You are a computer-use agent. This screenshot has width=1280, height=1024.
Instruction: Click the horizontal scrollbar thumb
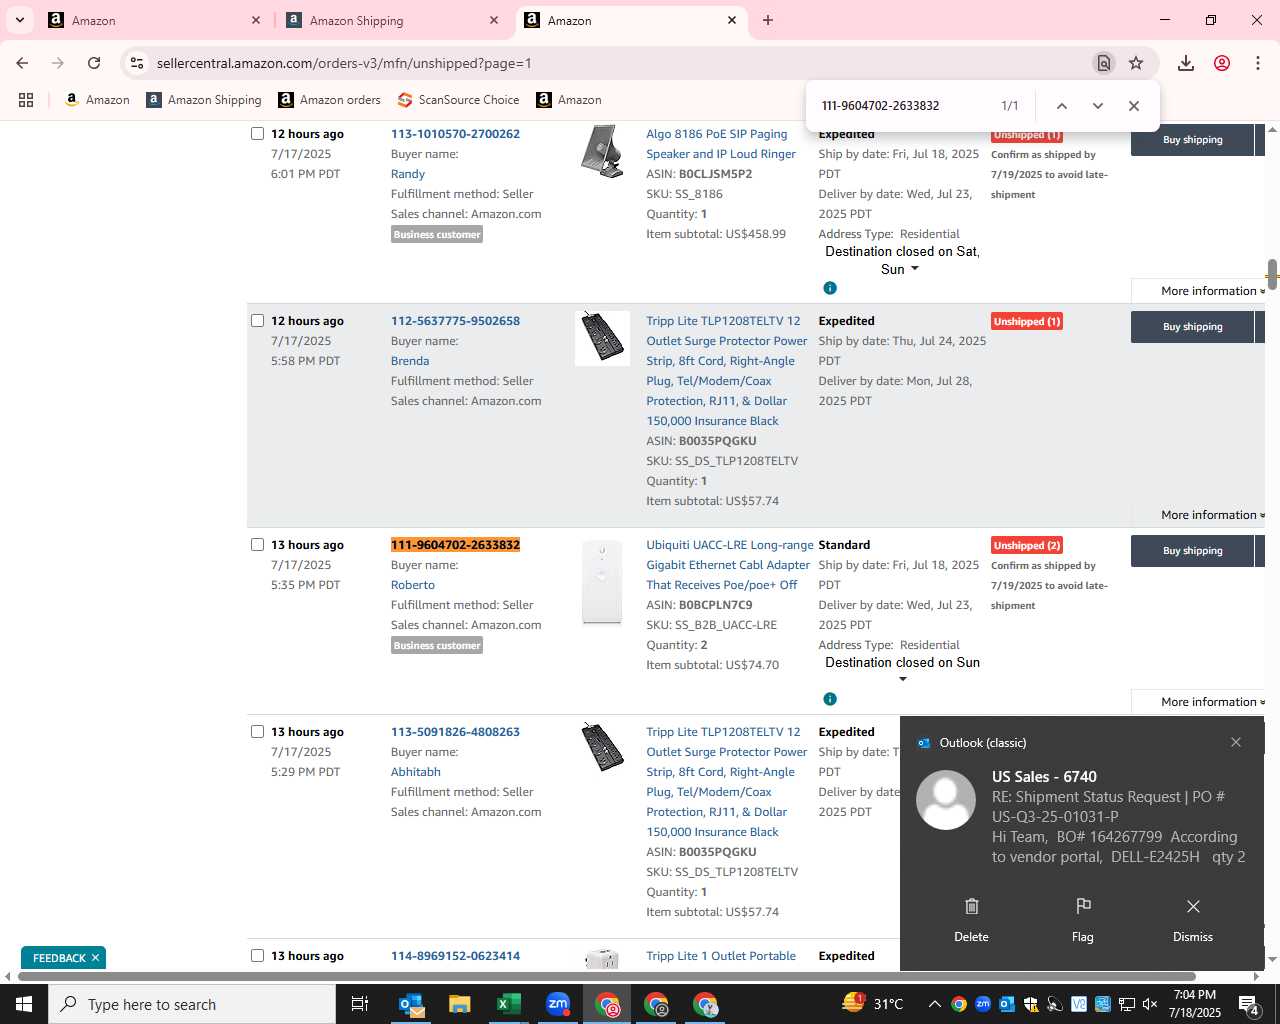click(x=606, y=976)
